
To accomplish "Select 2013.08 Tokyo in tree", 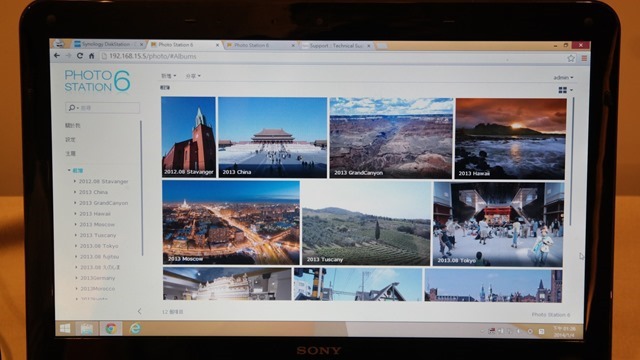I will pyautogui.click(x=99, y=246).
